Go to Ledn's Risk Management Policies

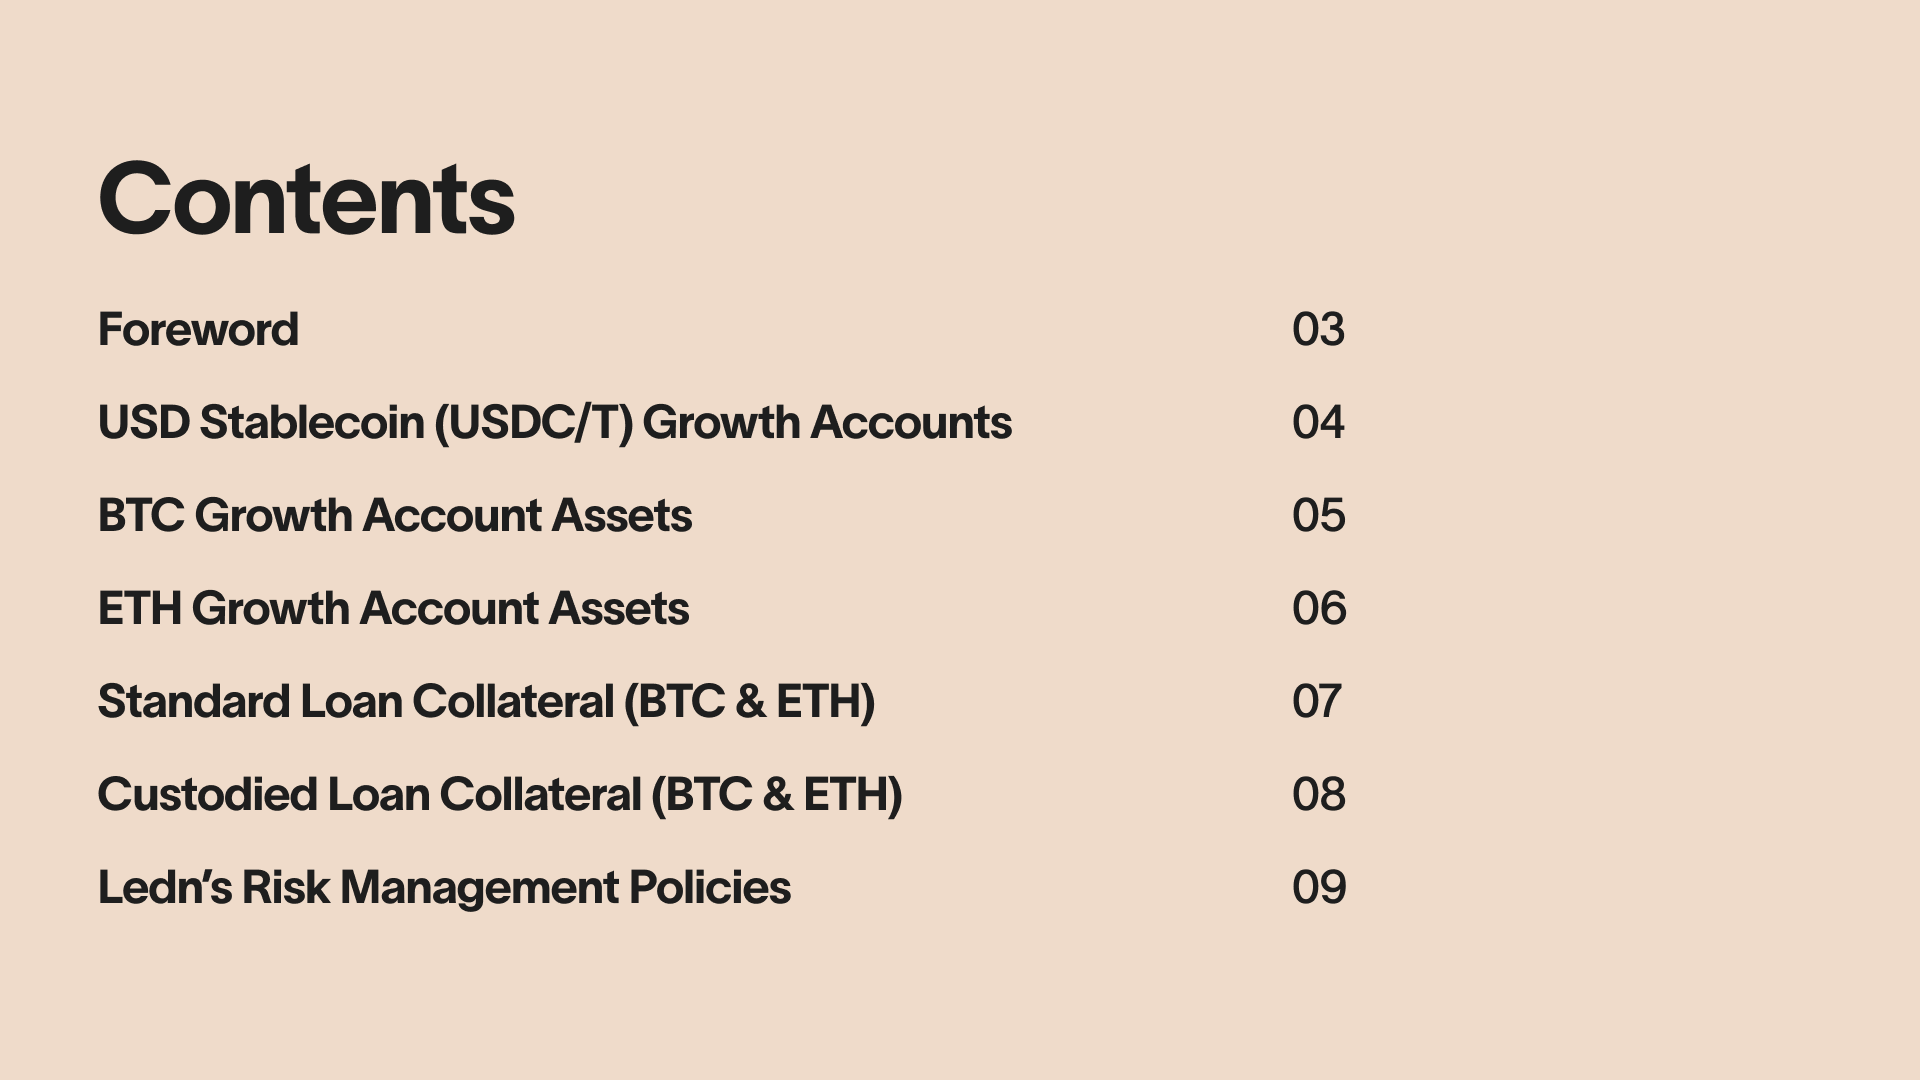444,888
